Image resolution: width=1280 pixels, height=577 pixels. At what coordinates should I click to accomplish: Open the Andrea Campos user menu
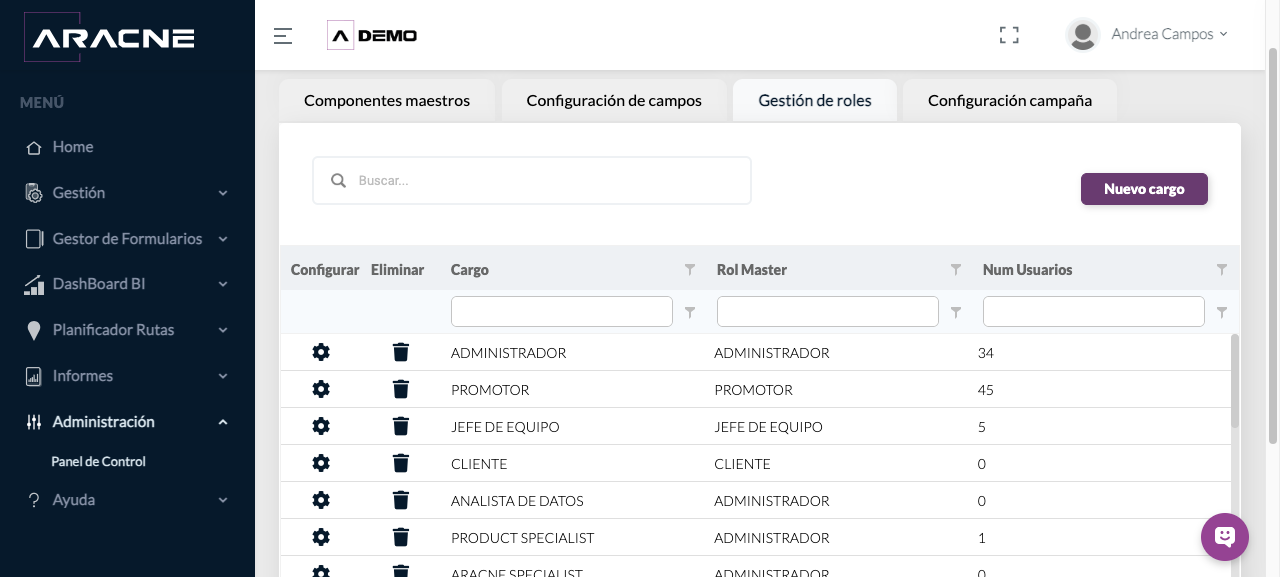pyautogui.click(x=1169, y=34)
